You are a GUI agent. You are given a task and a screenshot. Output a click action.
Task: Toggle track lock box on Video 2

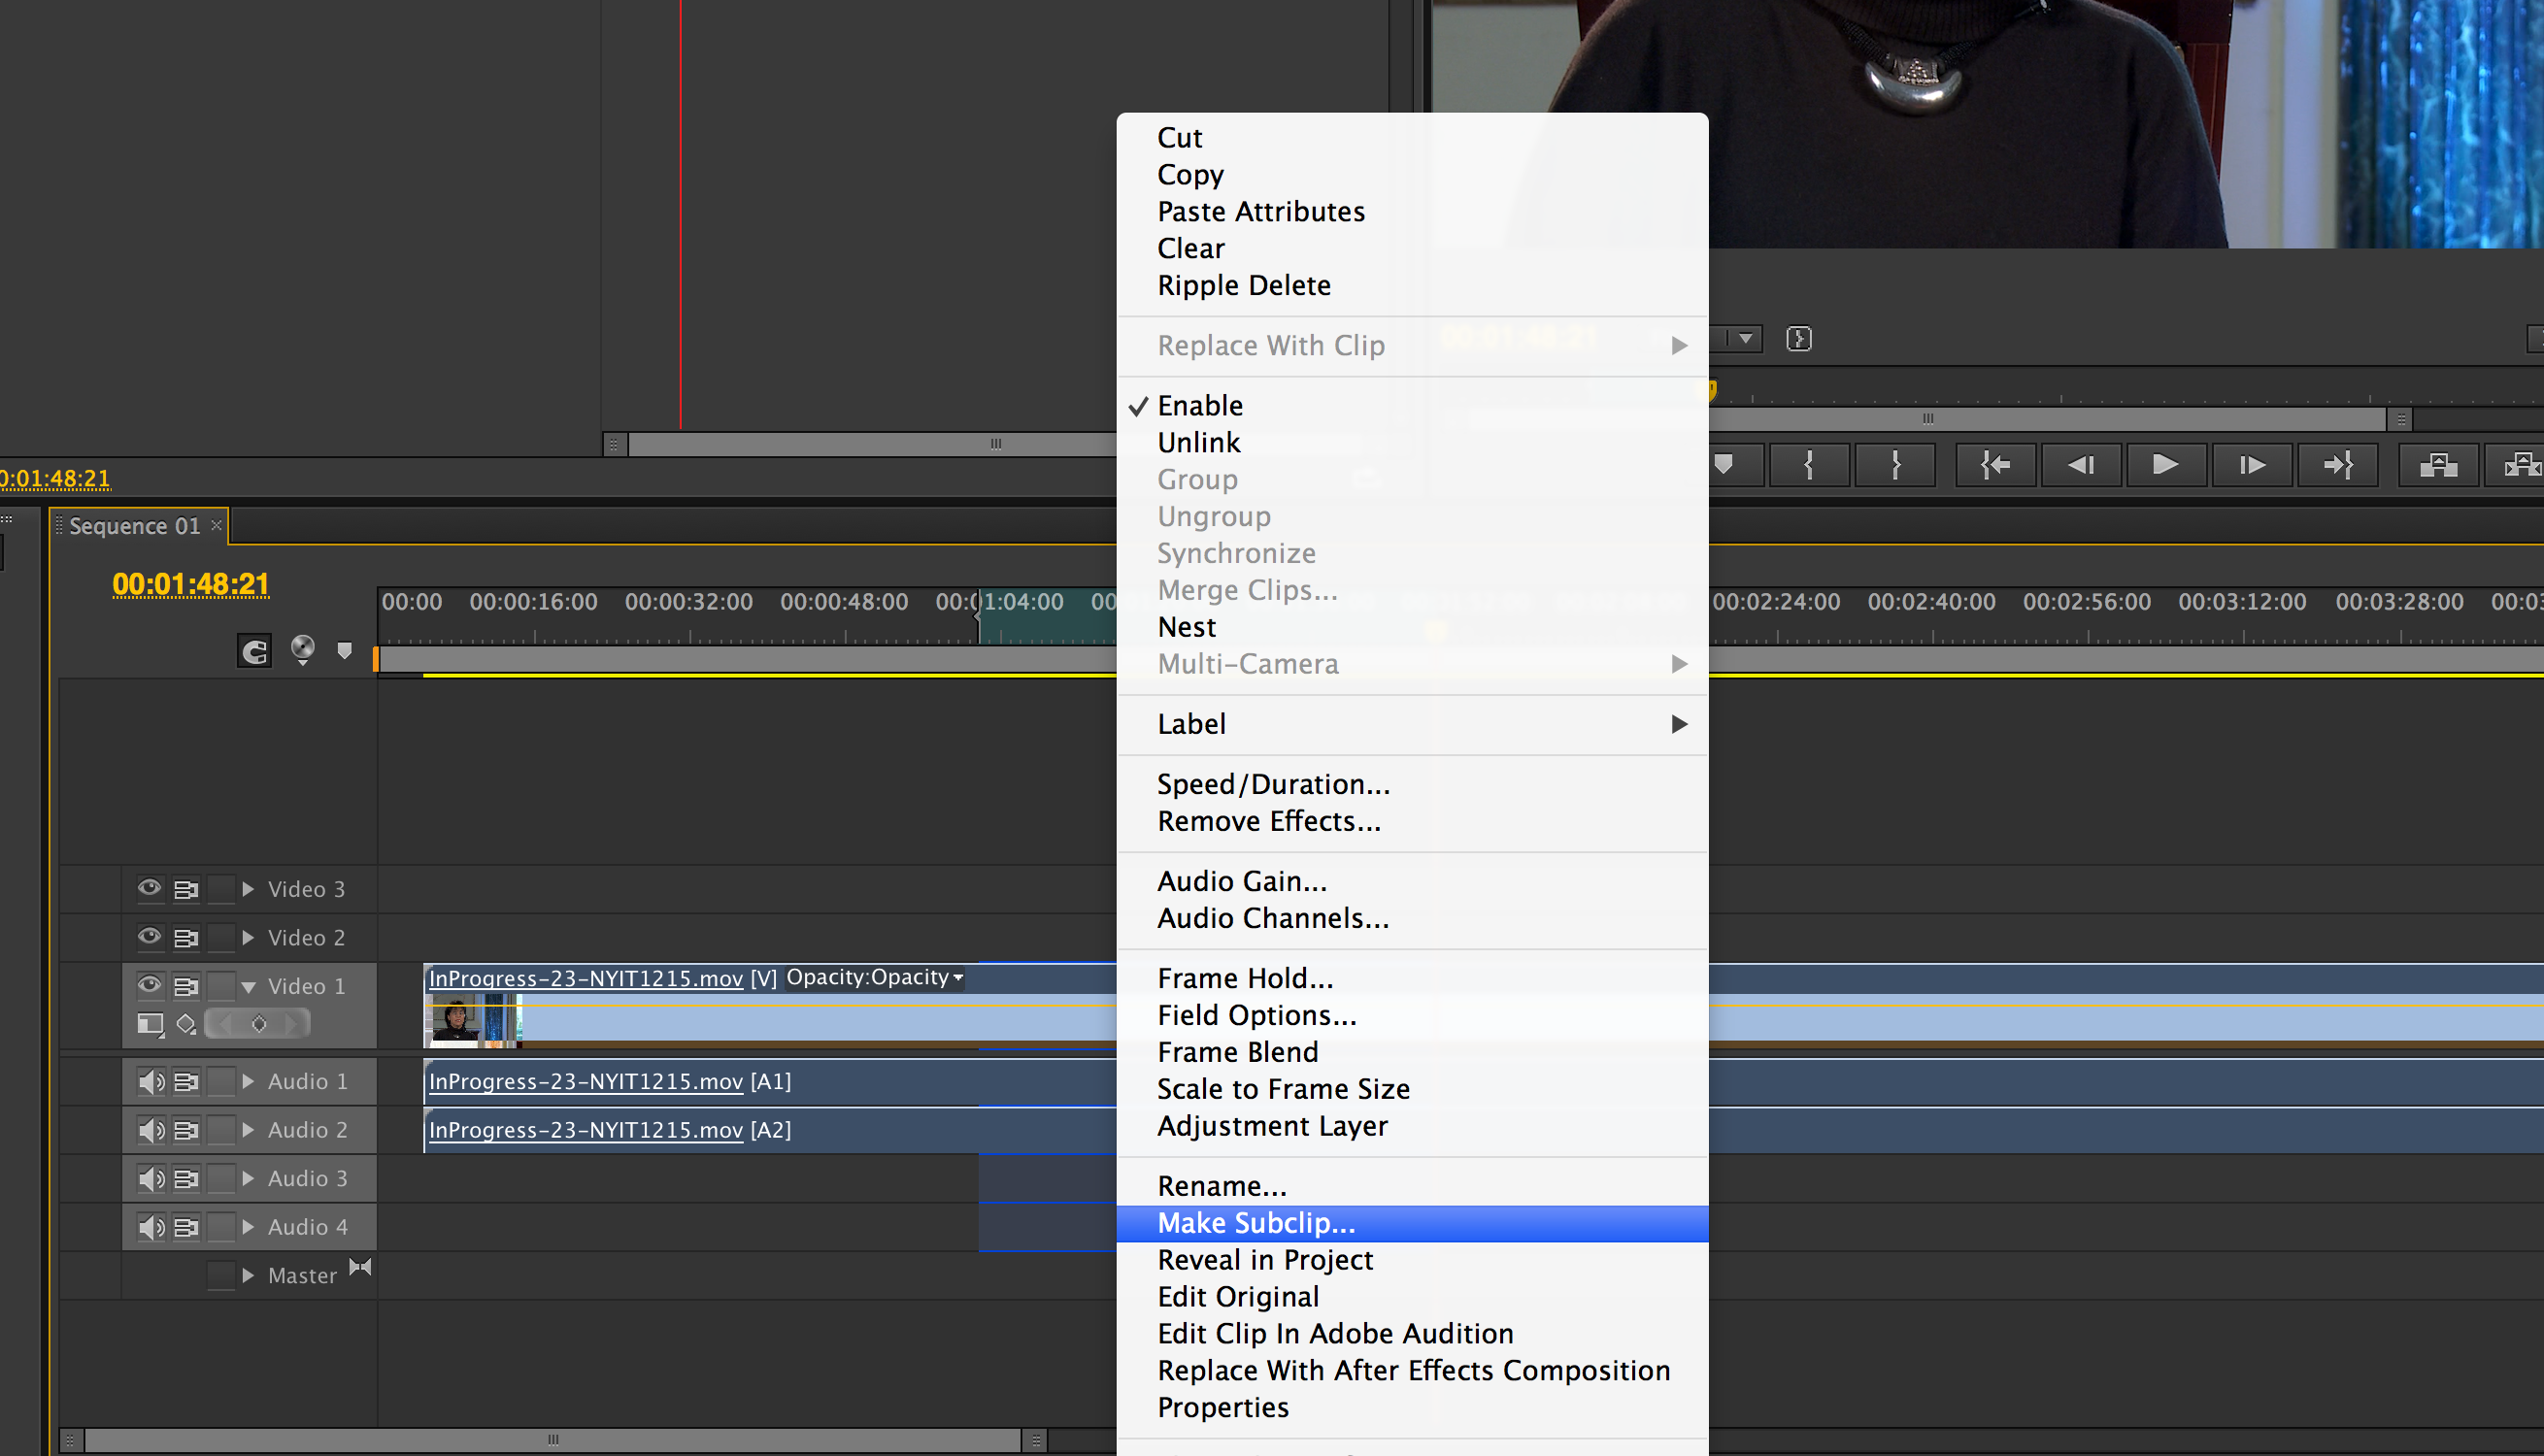221,937
